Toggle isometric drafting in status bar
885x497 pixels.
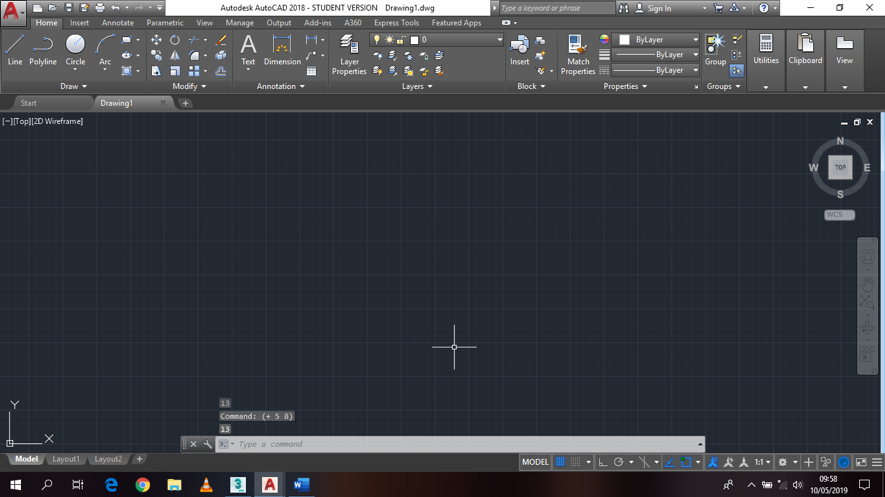(x=644, y=462)
